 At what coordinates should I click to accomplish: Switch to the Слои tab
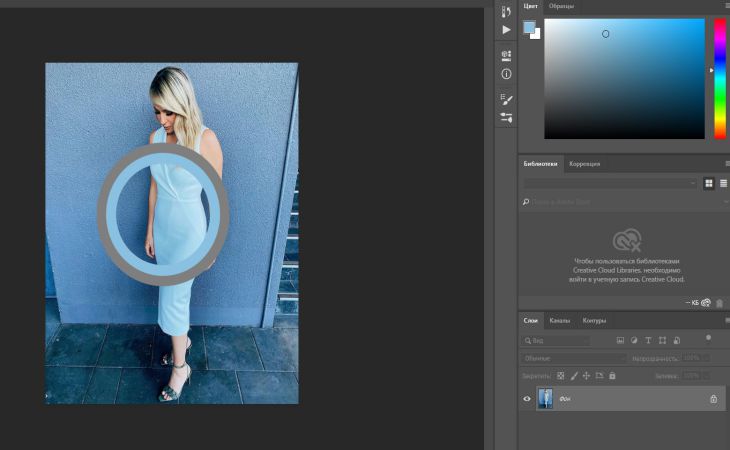pyautogui.click(x=530, y=321)
